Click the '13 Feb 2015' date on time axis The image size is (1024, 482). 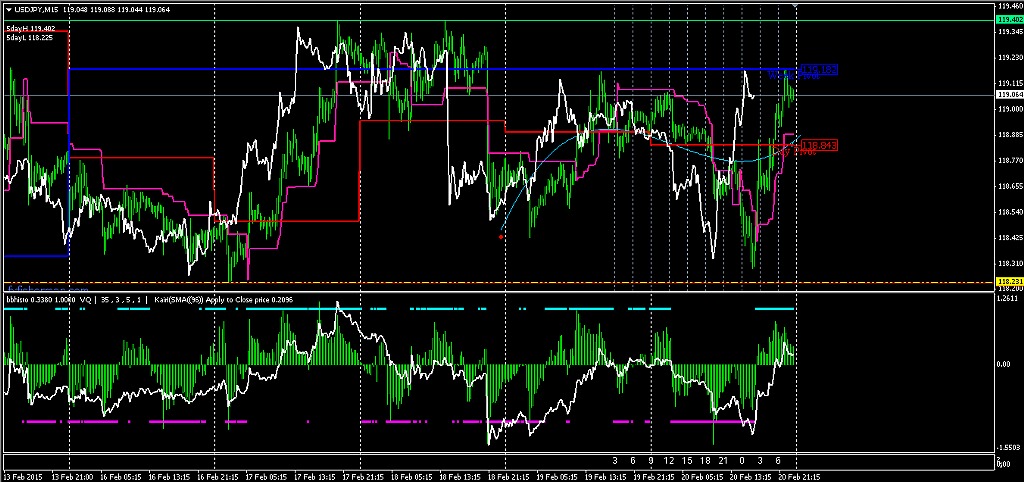coord(22,476)
